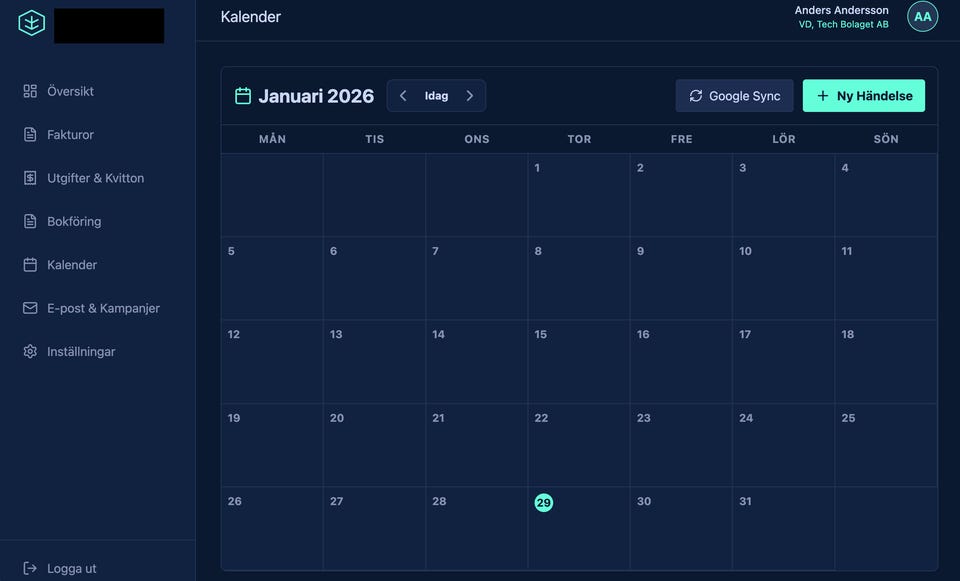Click Anders Andersson profile name
The height and width of the screenshot is (581, 960).
click(841, 10)
